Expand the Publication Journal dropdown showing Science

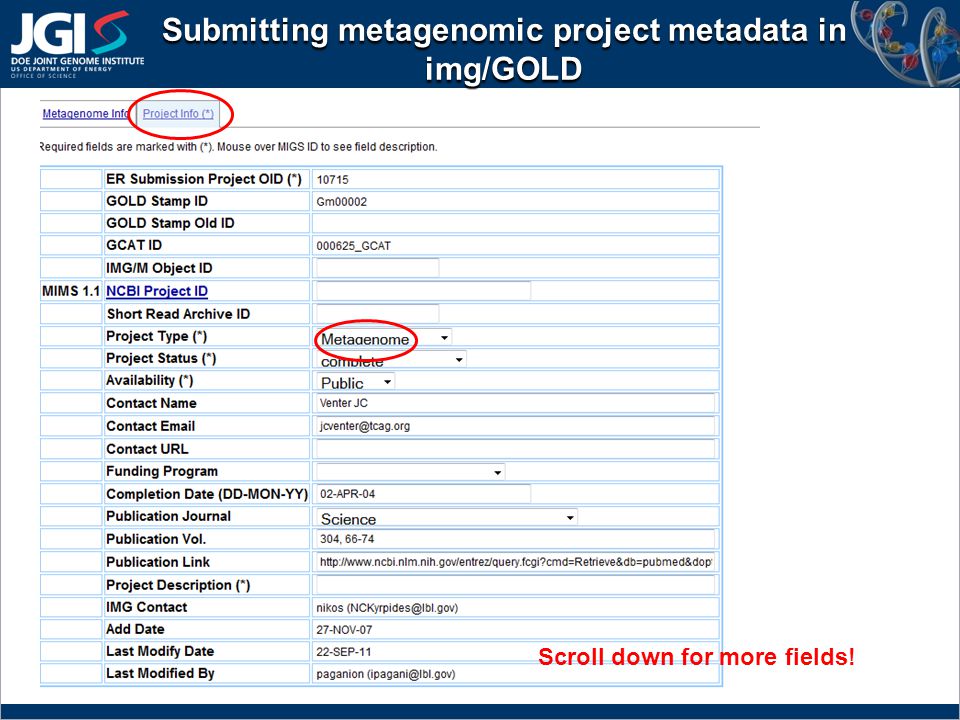(447, 518)
